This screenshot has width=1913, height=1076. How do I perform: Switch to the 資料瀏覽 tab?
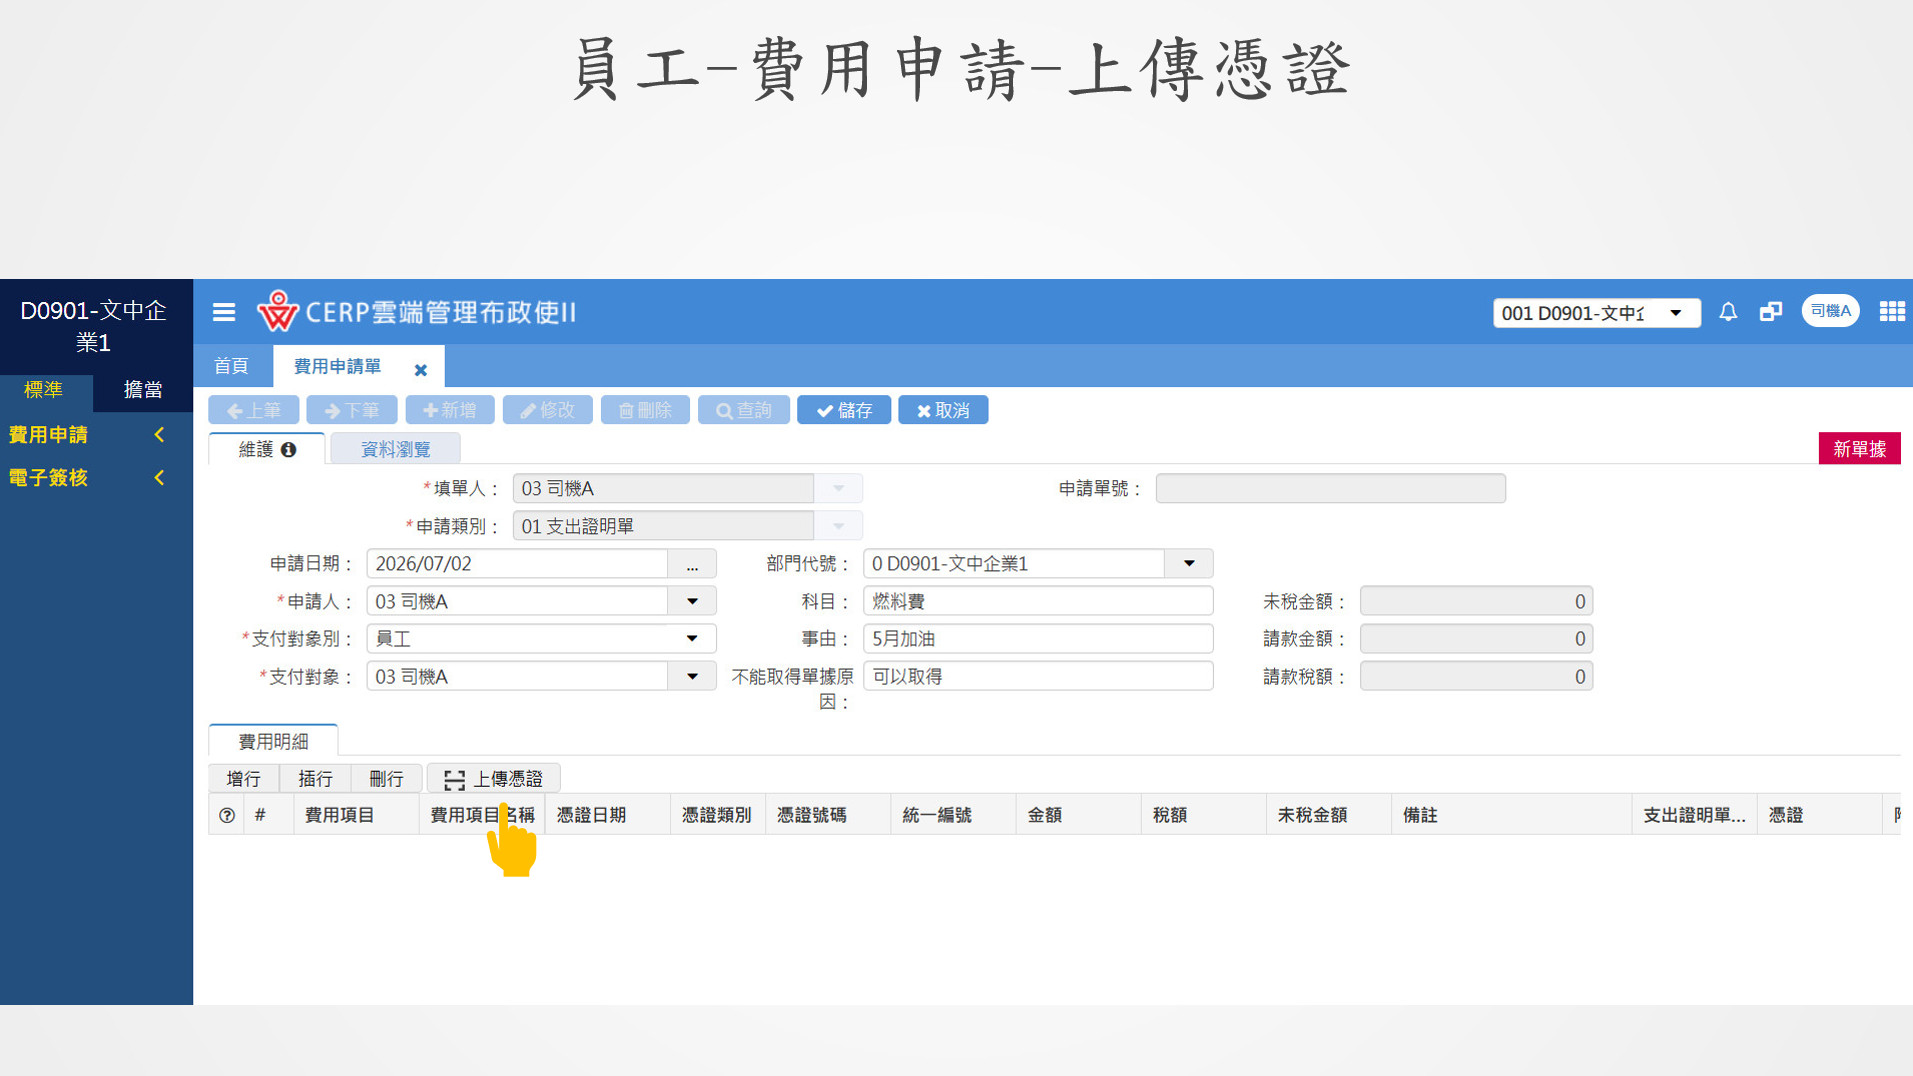pos(396,449)
